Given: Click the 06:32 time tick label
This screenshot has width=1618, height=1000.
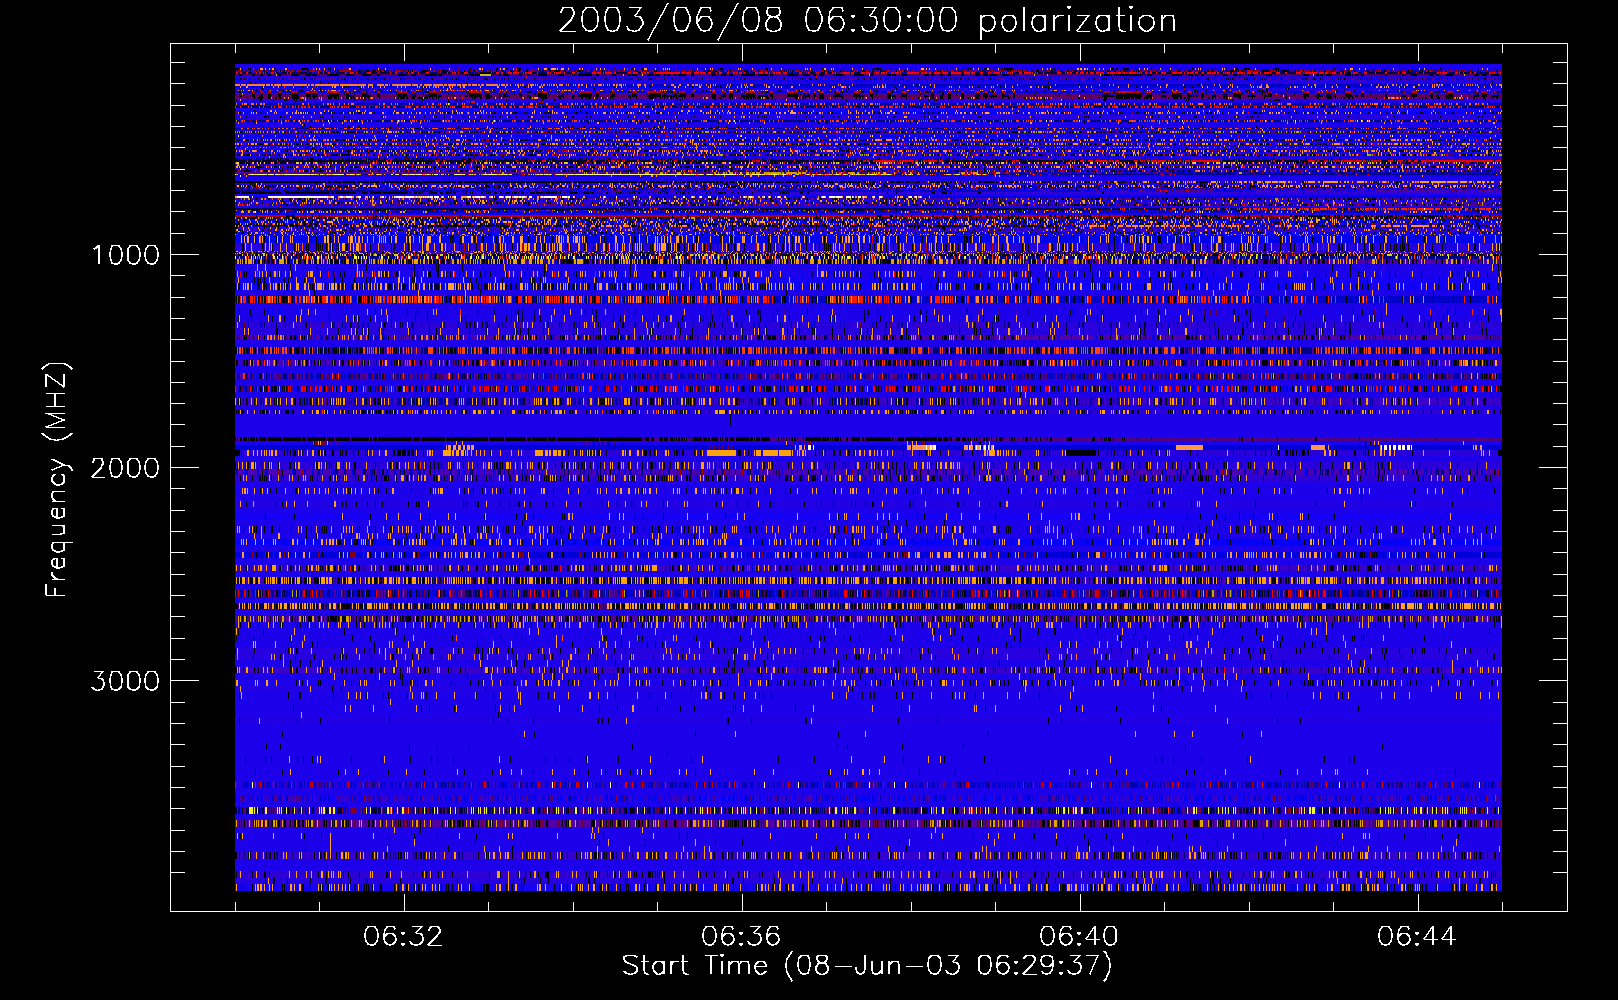Looking at the screenshot, I should pyautogui.click(x=403, y=937).
